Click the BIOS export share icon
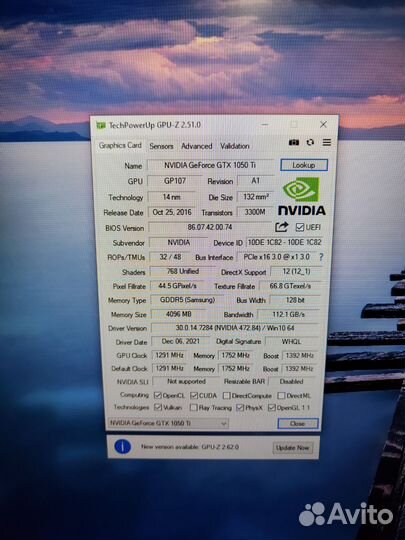 pyautogui.click(x=281, y=227)
